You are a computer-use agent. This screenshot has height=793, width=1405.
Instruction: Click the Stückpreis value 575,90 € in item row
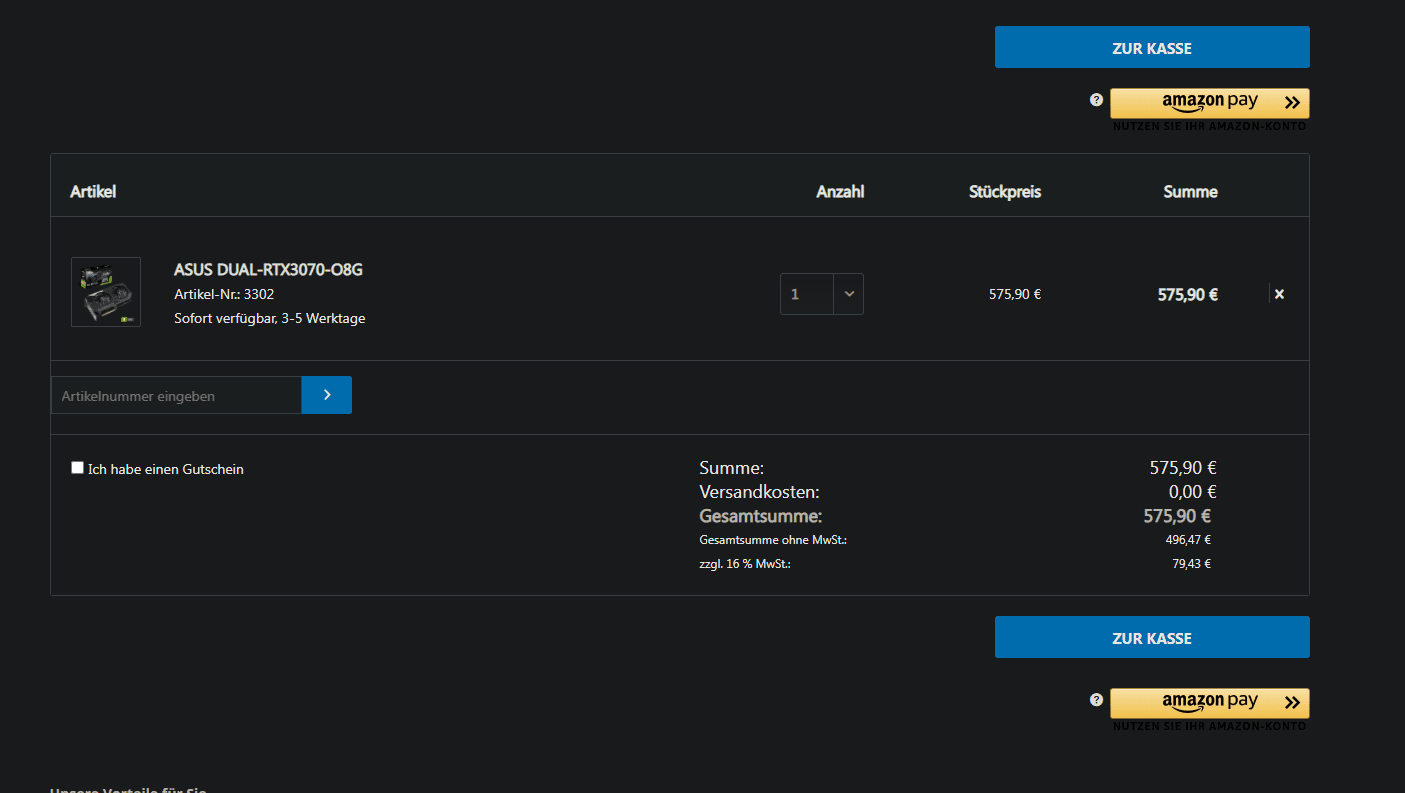1015,294
